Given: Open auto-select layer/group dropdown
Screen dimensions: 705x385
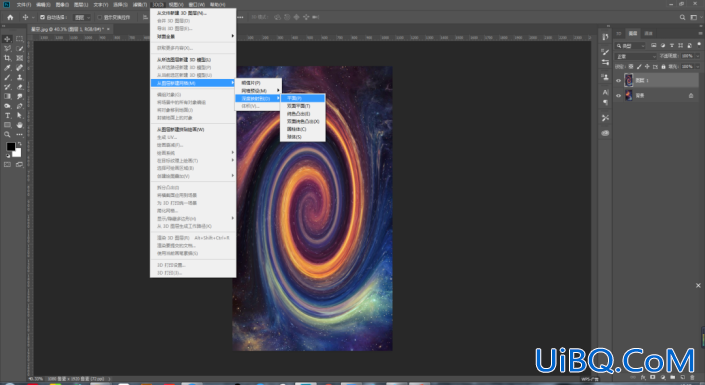Looking at the screenshot, I should (82, 18).
